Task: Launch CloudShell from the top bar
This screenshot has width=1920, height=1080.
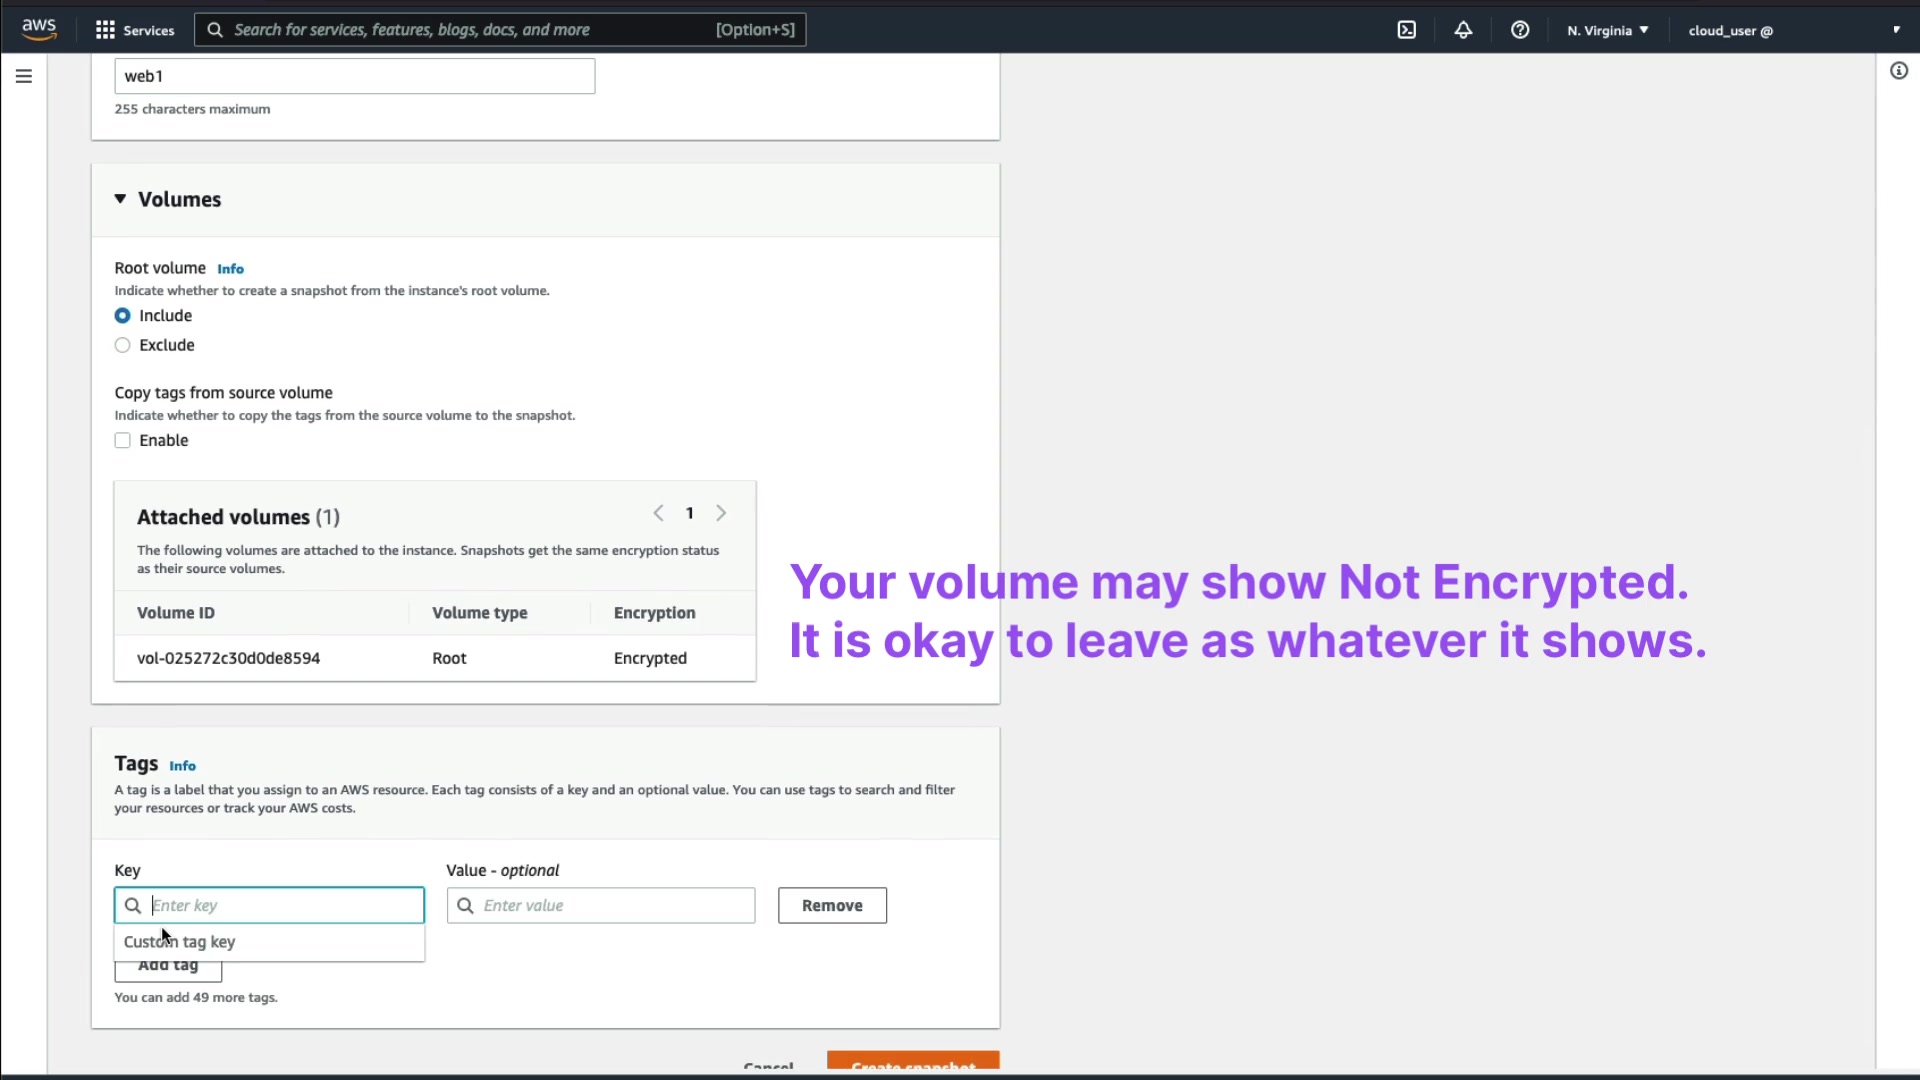Action: [x=1406, y=30]
